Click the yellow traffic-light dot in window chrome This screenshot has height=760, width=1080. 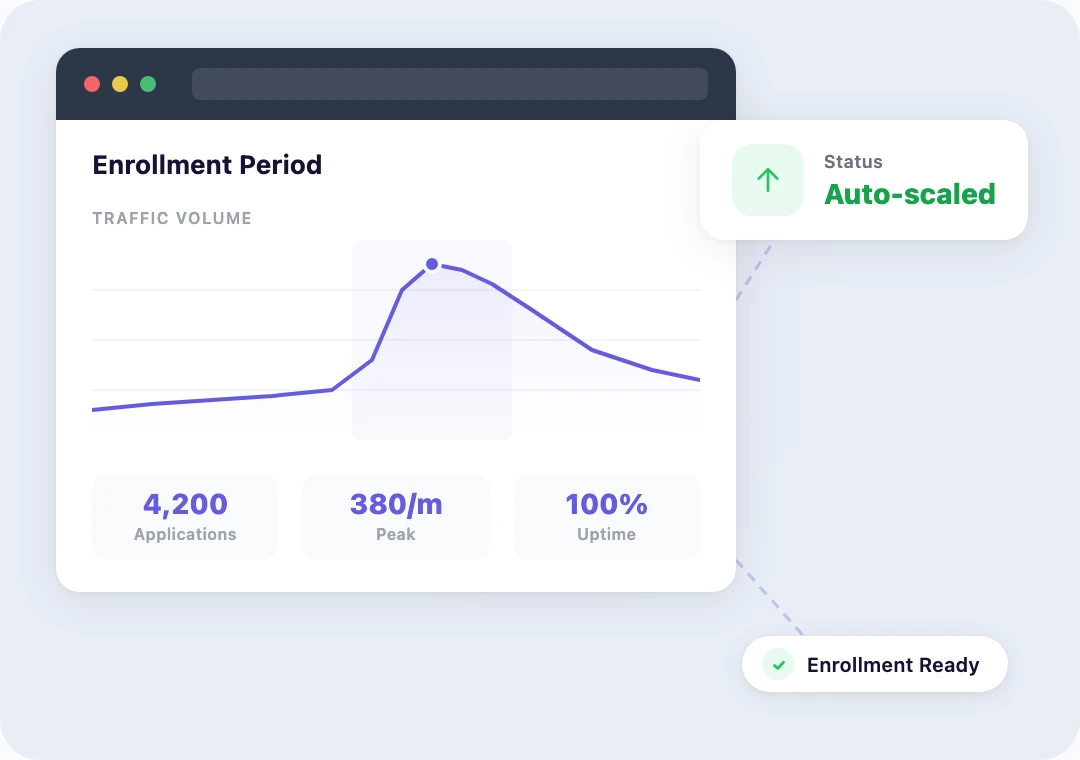tap(120, 84)
